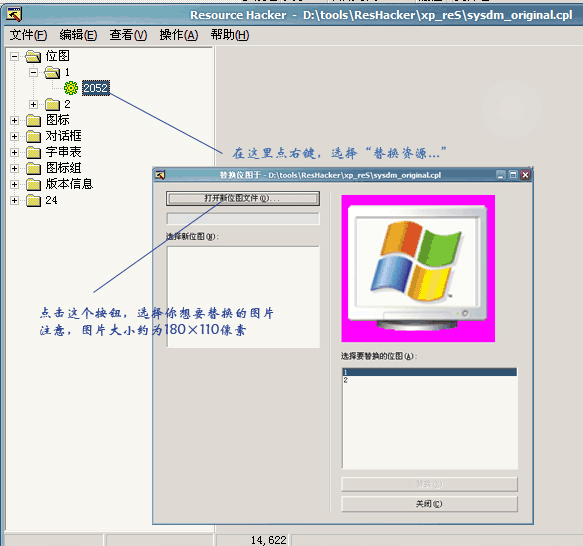Select the 版本信息 tree label

coord(69,184)
